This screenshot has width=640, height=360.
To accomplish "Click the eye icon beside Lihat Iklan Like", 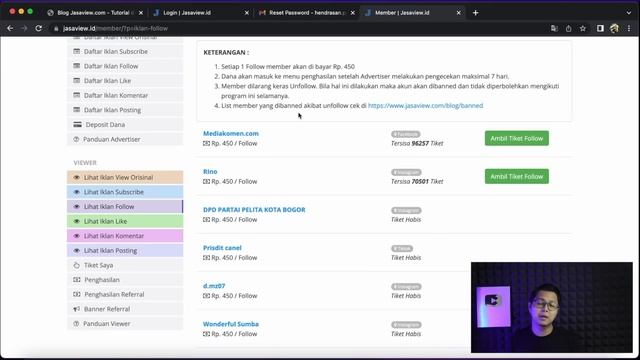I will (76, 221).
